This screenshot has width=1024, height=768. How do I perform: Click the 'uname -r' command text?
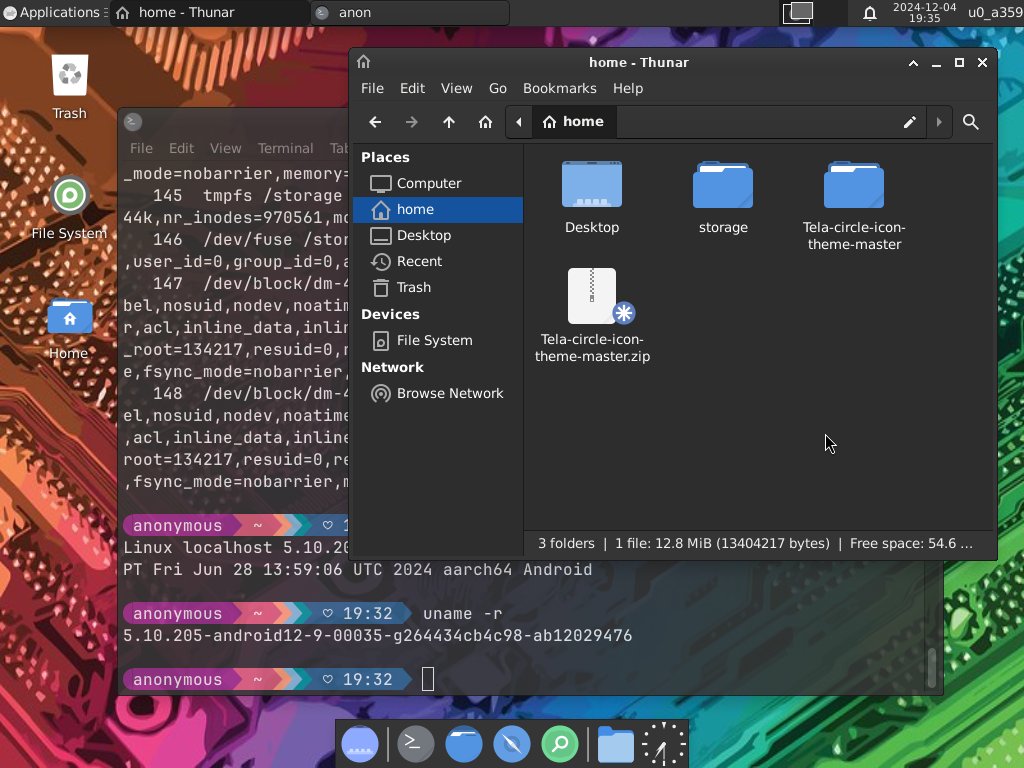462,614
